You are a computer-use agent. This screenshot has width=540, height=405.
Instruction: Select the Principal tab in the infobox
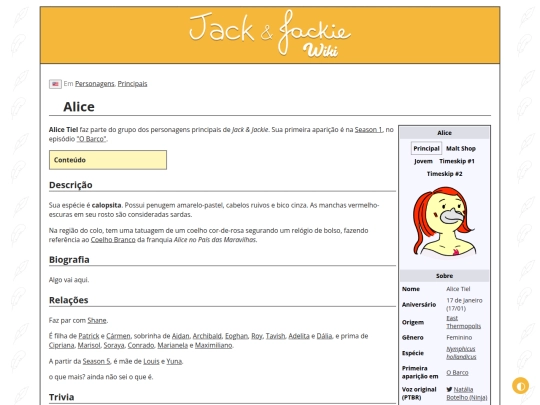[426, 148]
